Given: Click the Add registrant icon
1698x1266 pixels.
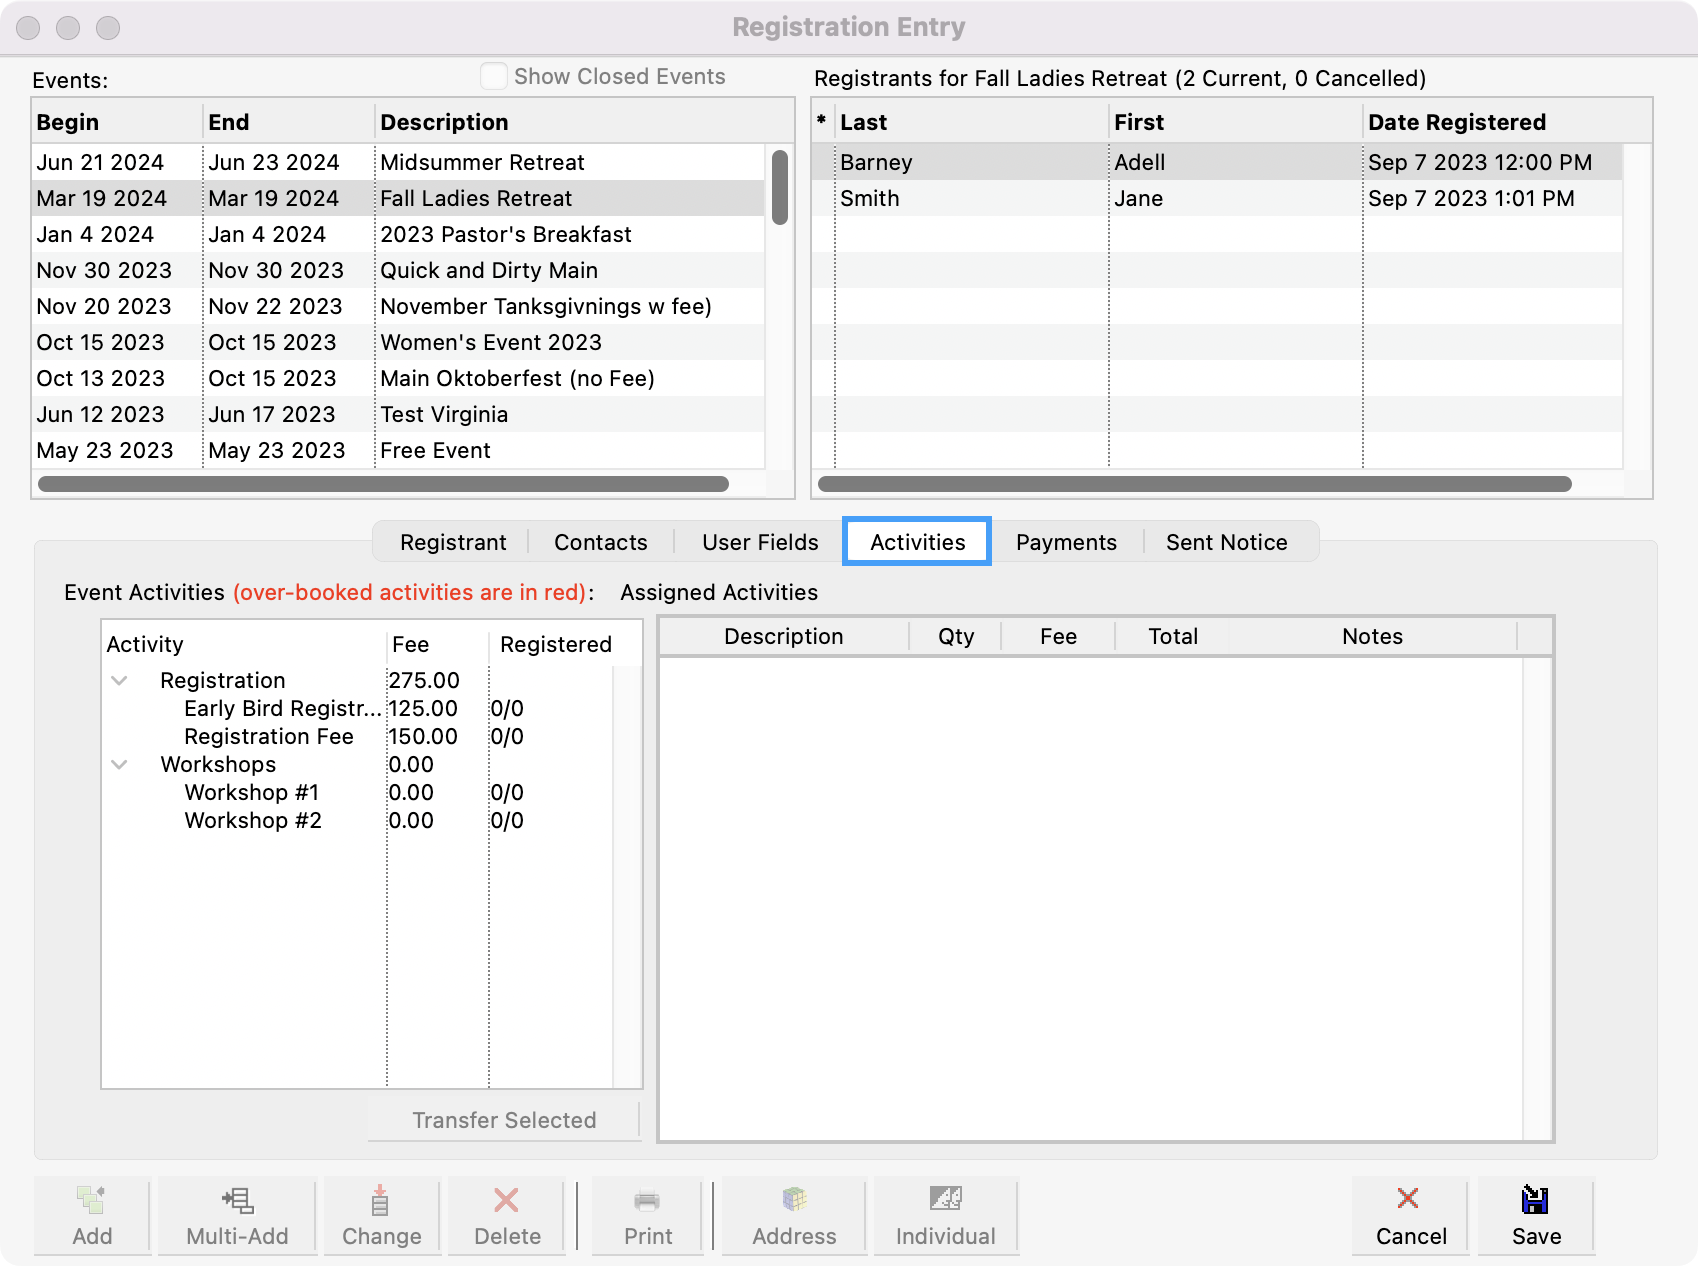Looking at the screenshot, I should click(92, 1199).
